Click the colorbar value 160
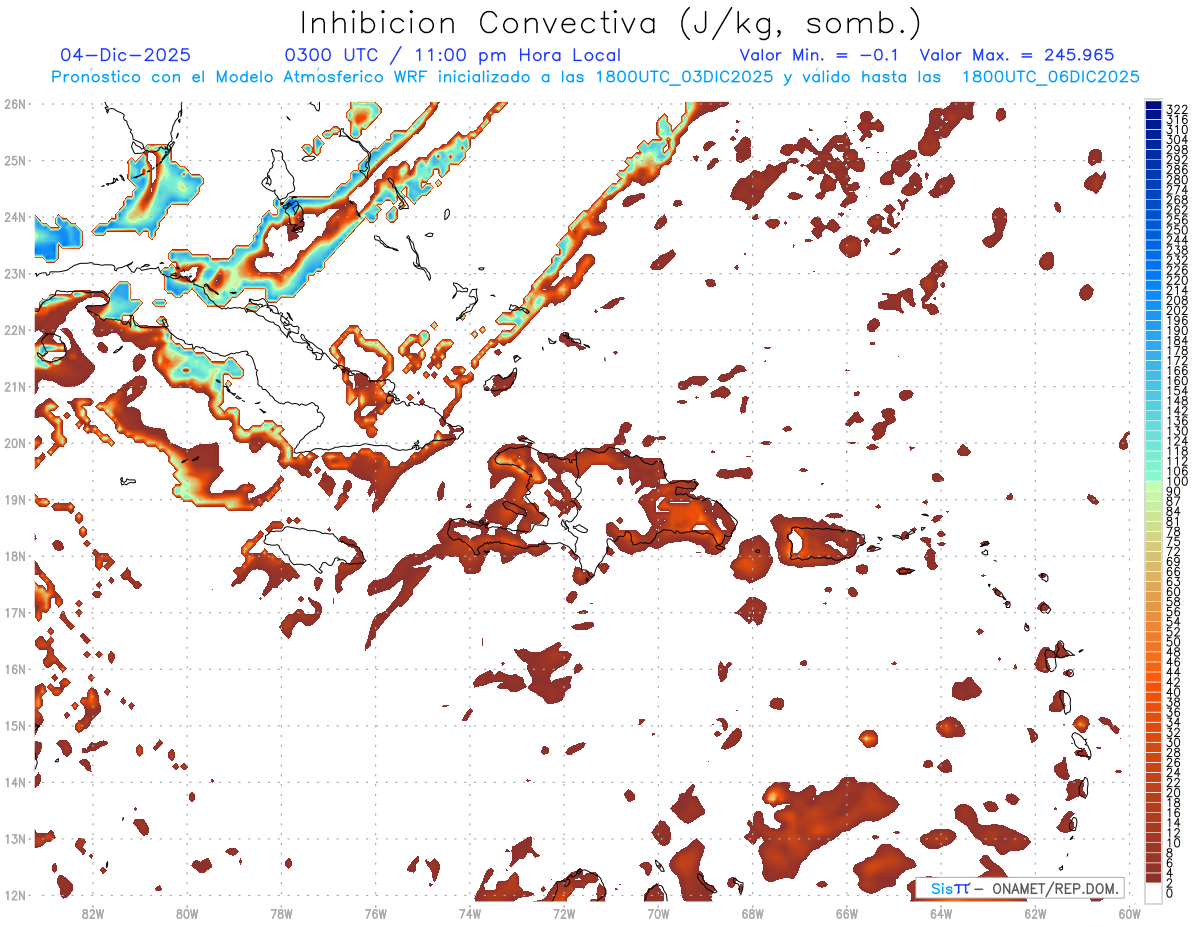Viewport: 1200px width, 927px height. pos(1177,380)
